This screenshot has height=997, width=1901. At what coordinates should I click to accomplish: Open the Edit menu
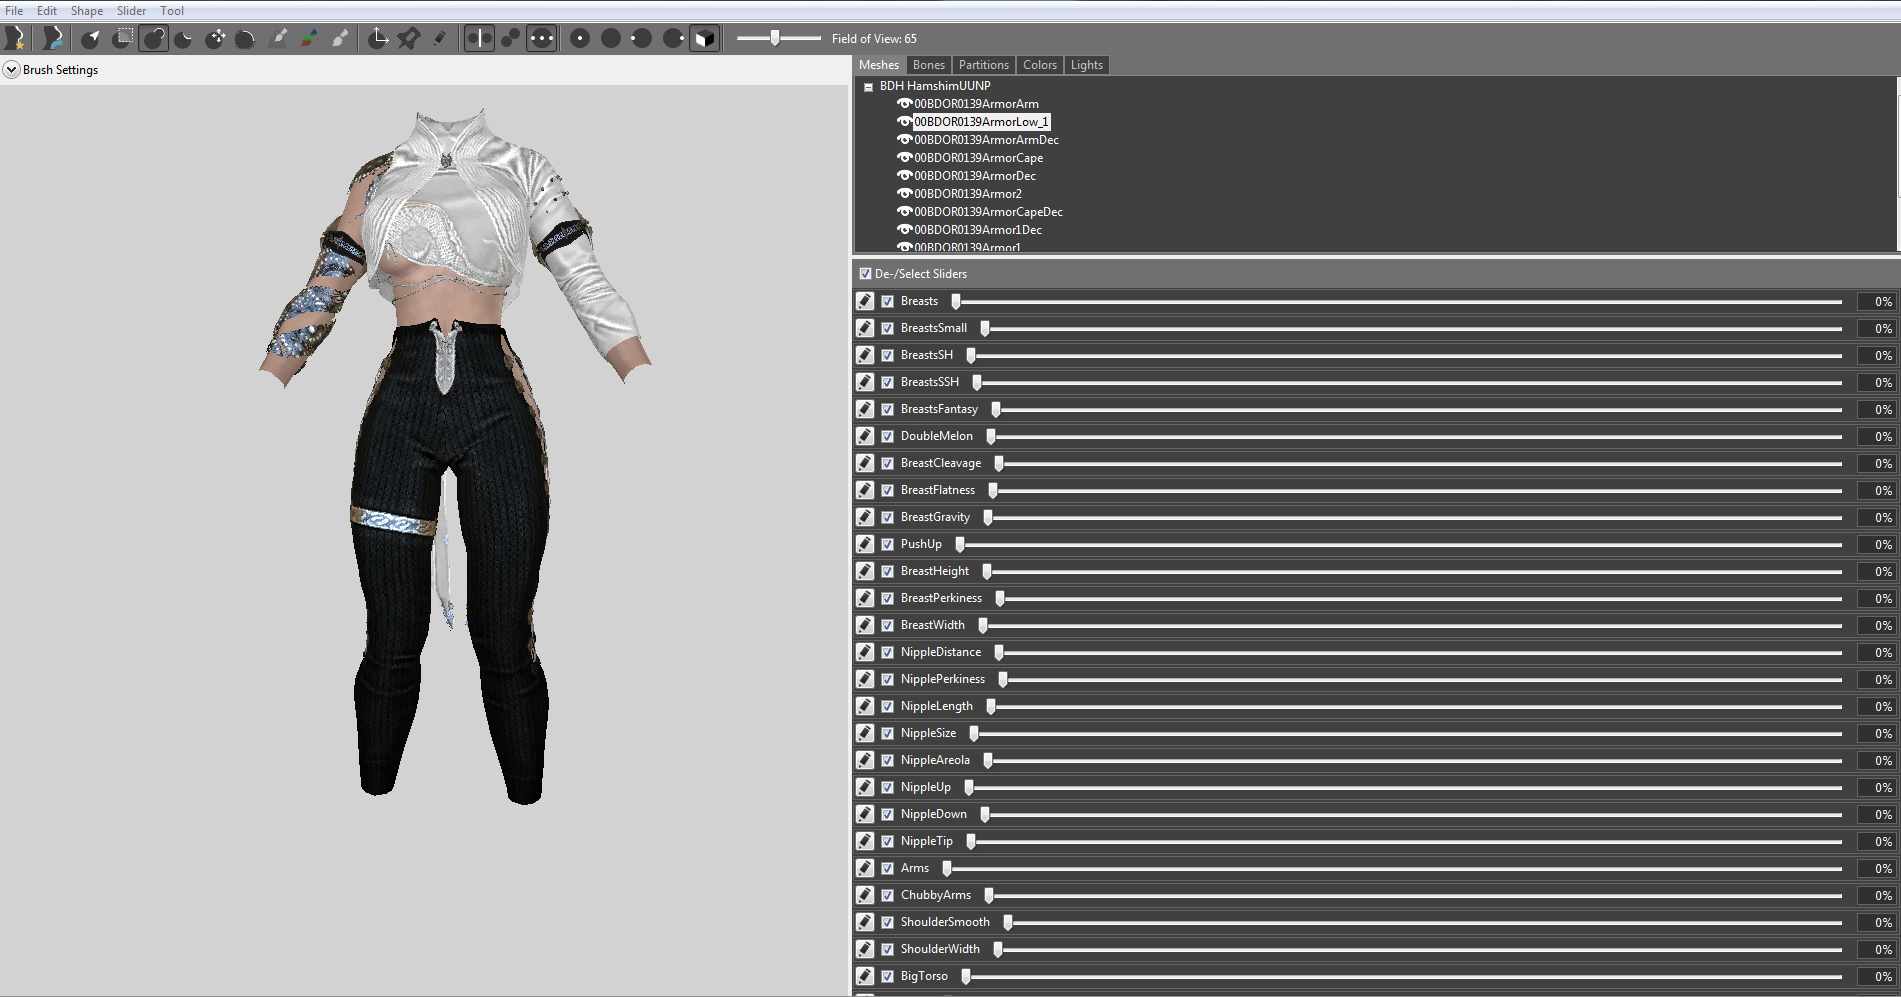tap(47, 11)
